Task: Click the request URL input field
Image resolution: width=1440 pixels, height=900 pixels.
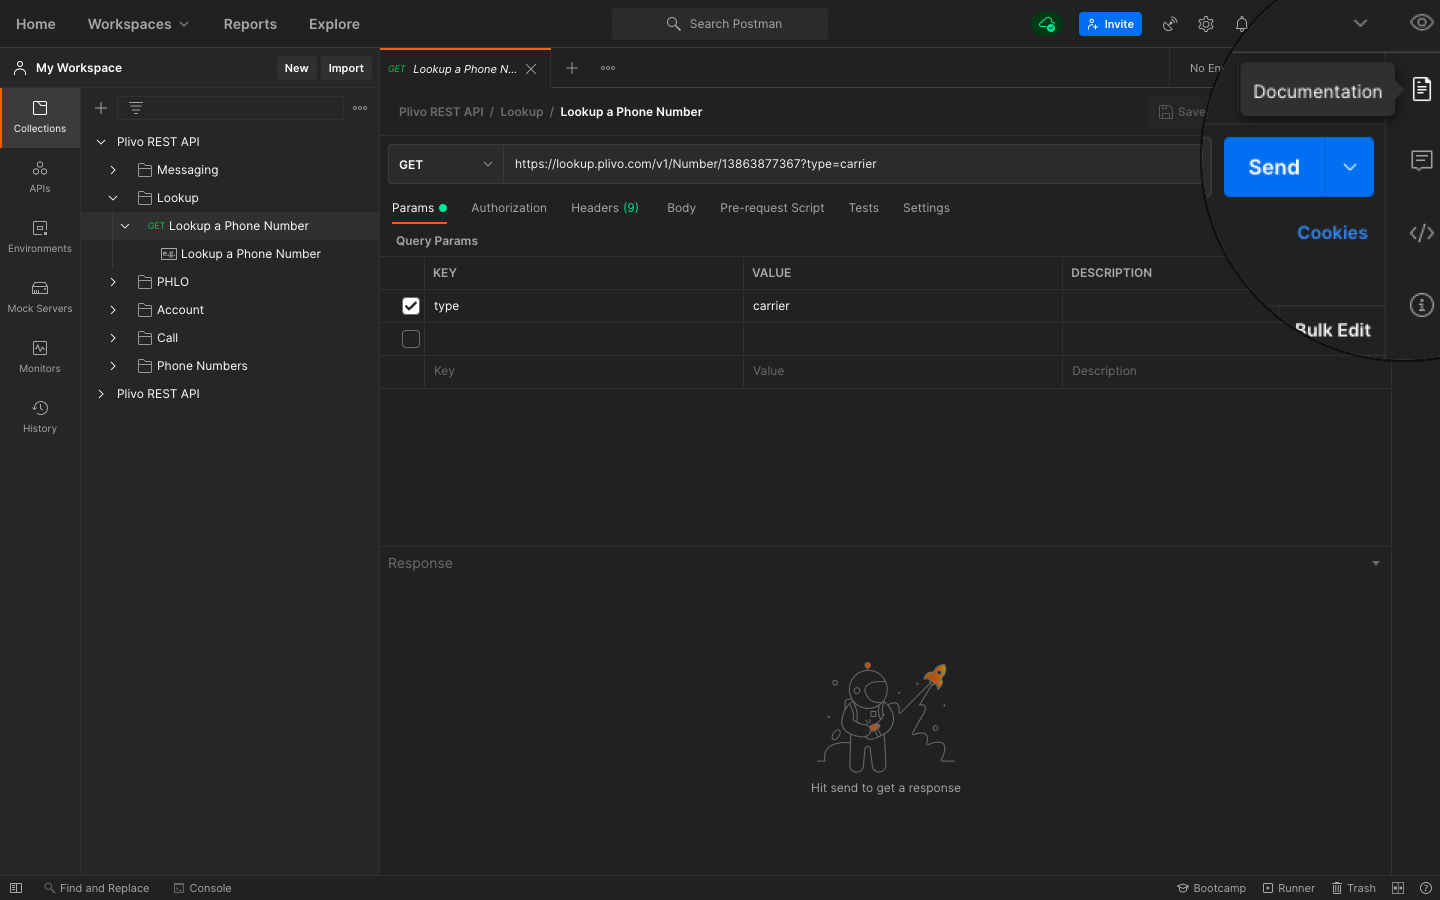Action: [850, 164]
